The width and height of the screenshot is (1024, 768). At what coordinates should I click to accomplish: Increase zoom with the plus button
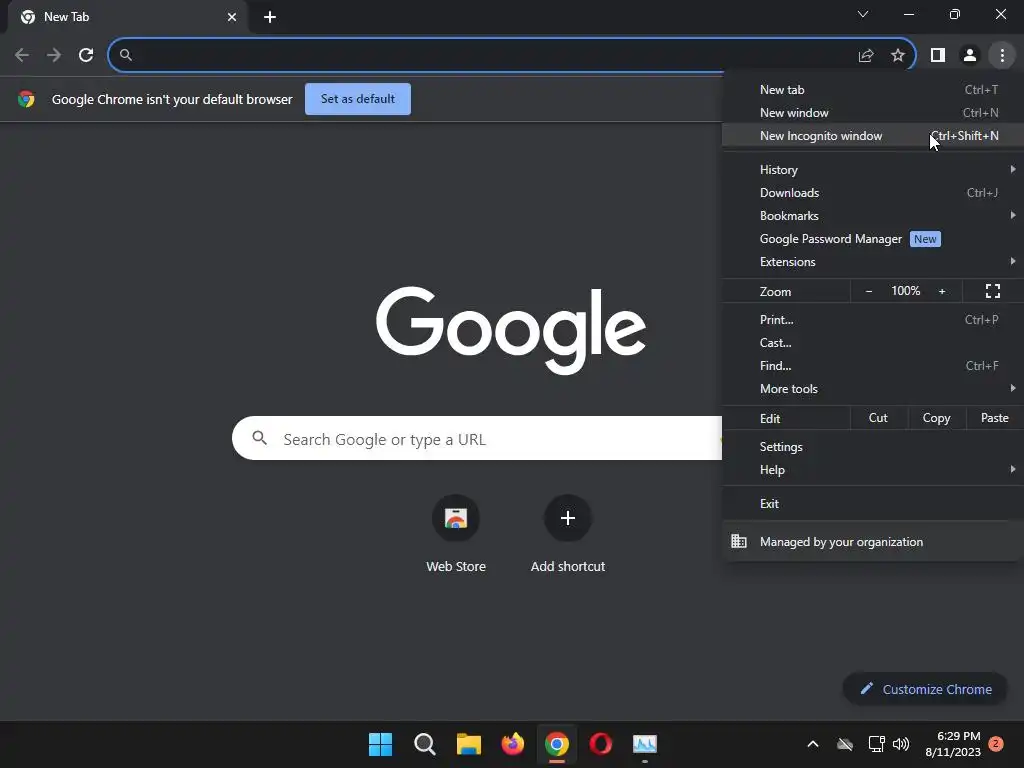point(942,291)
